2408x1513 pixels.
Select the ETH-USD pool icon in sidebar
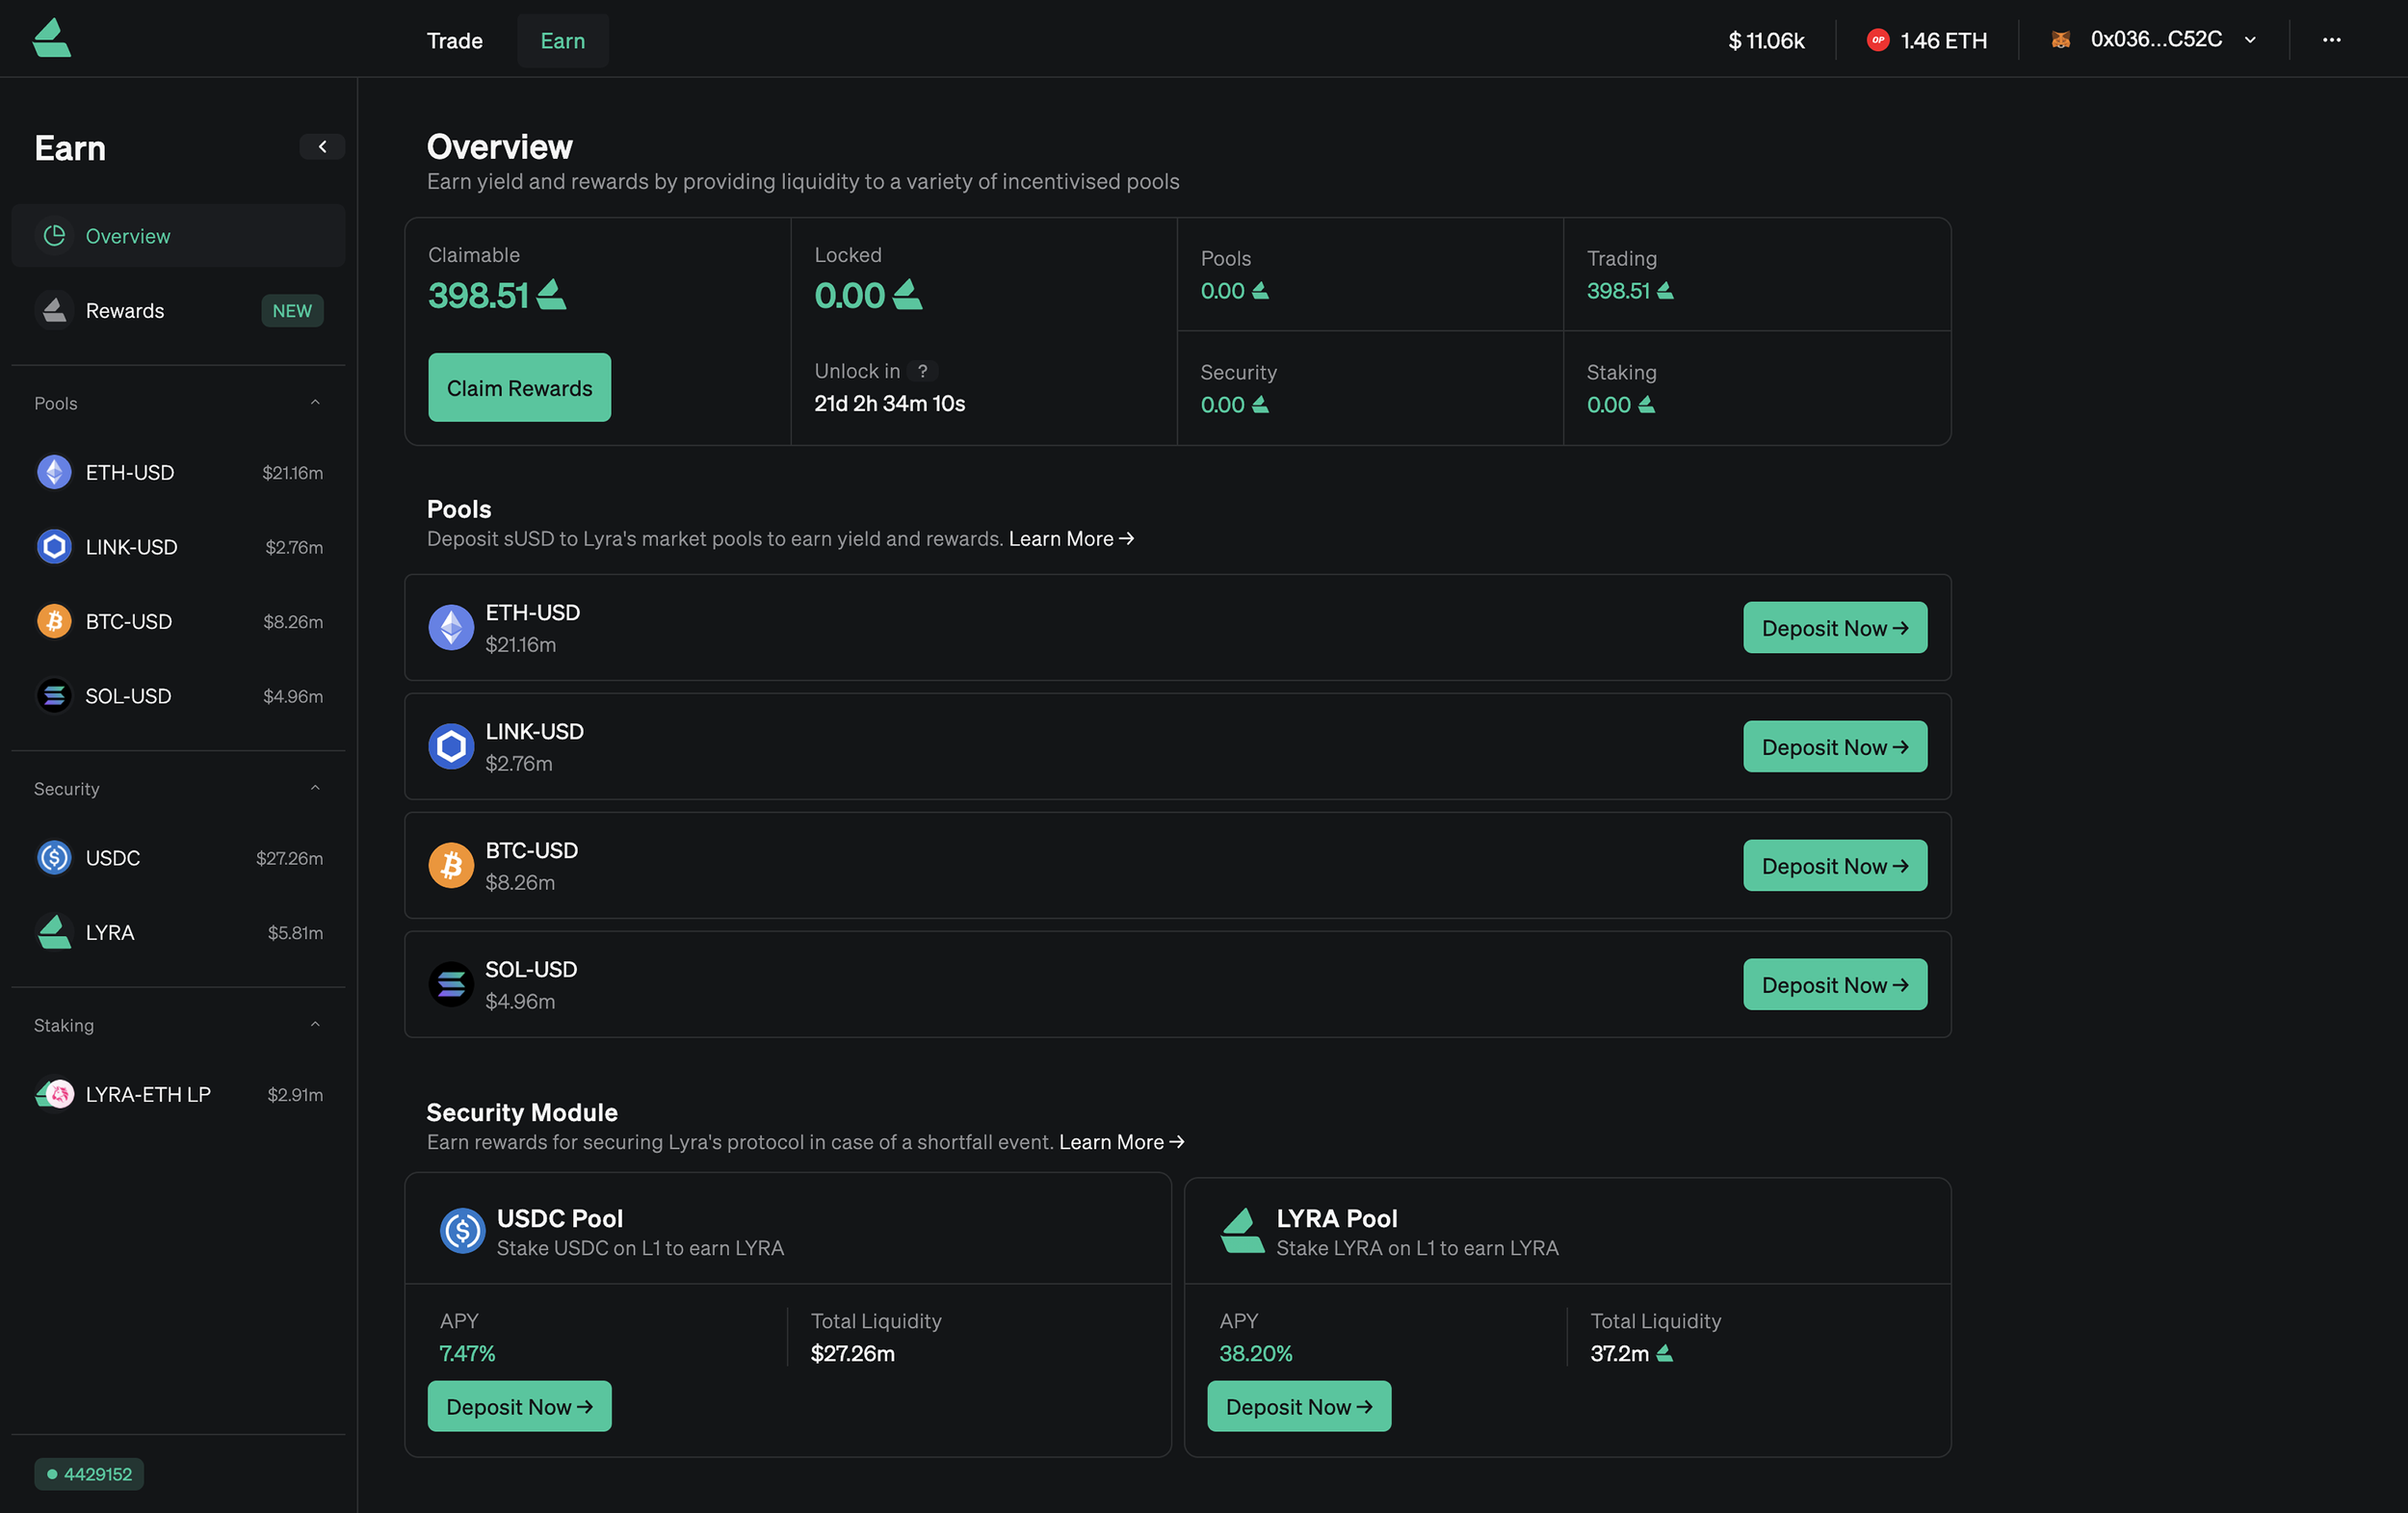(53, 472)
